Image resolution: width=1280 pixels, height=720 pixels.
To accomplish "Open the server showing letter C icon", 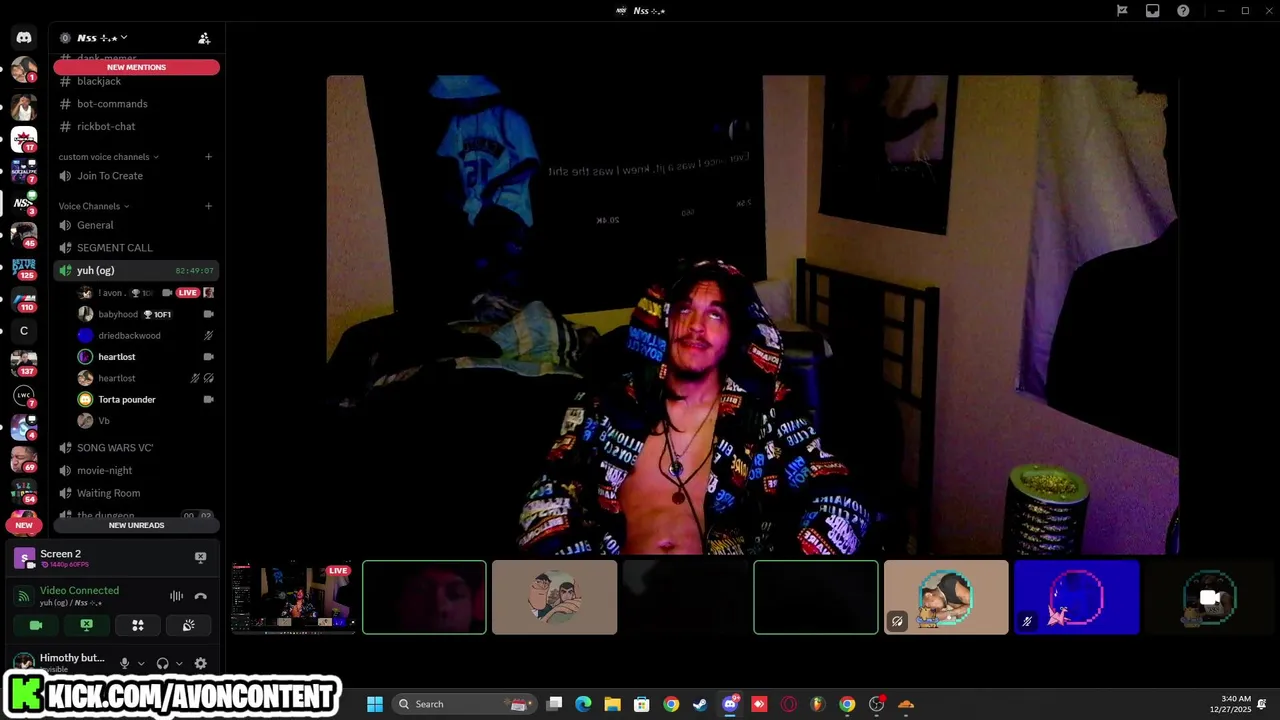I will (x=24, y=331).
